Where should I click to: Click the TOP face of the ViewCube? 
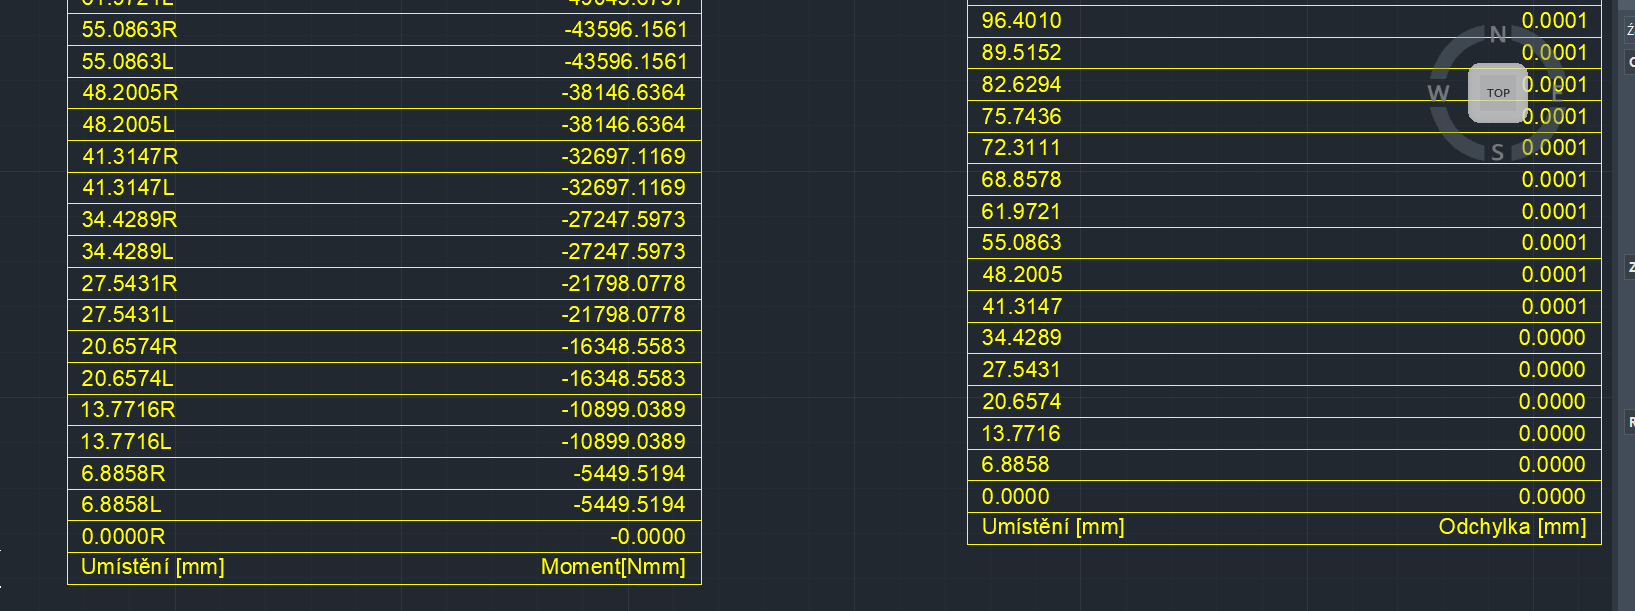(x=1497, y=93)
